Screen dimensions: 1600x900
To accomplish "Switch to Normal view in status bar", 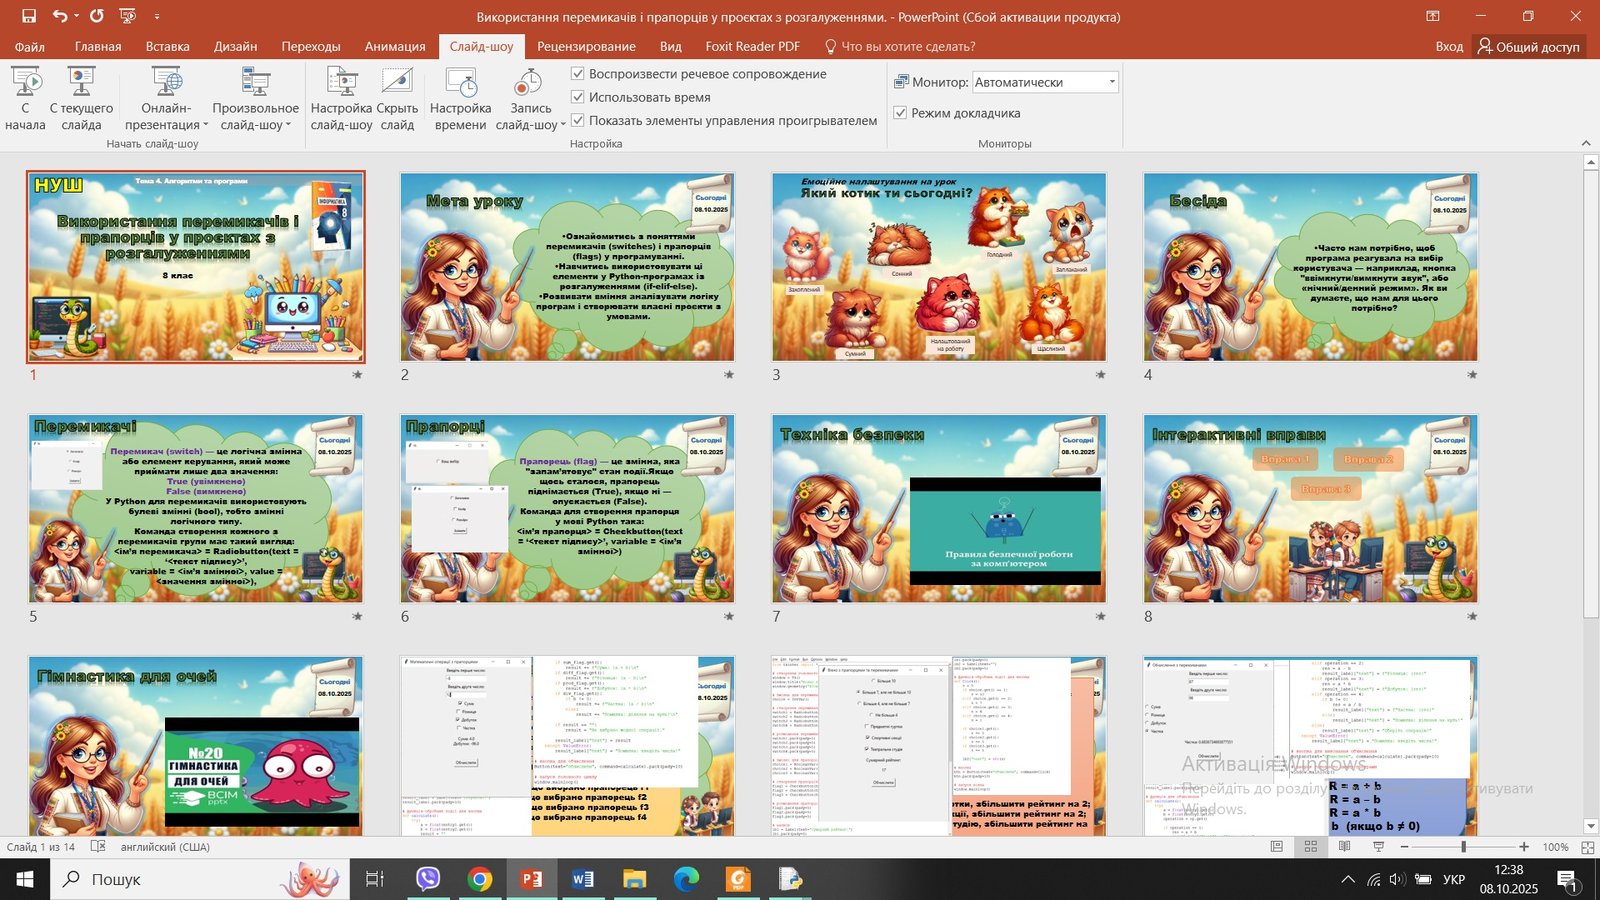I will click(x=1277, y=847).
